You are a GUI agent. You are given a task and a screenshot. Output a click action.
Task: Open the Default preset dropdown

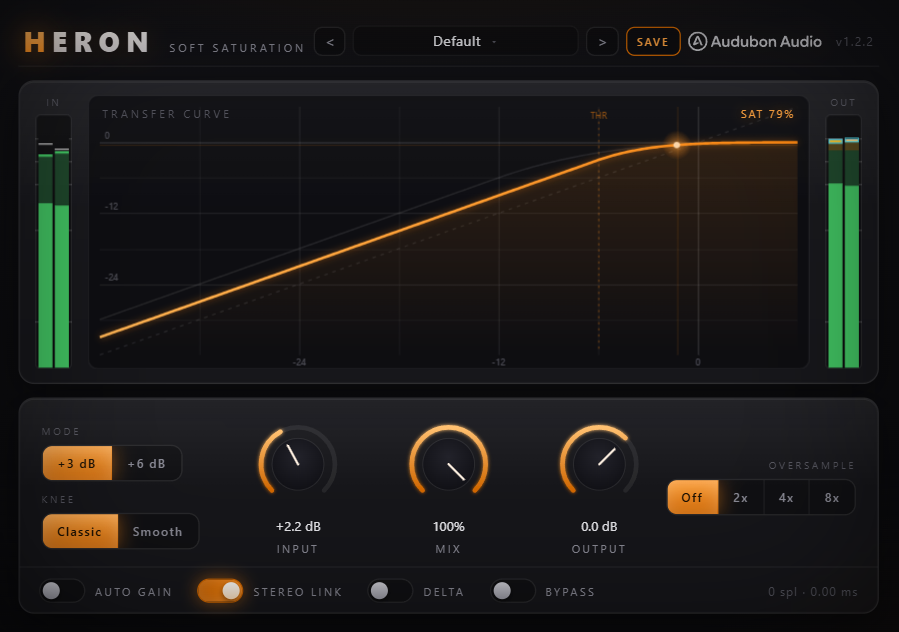coord(465,41)
